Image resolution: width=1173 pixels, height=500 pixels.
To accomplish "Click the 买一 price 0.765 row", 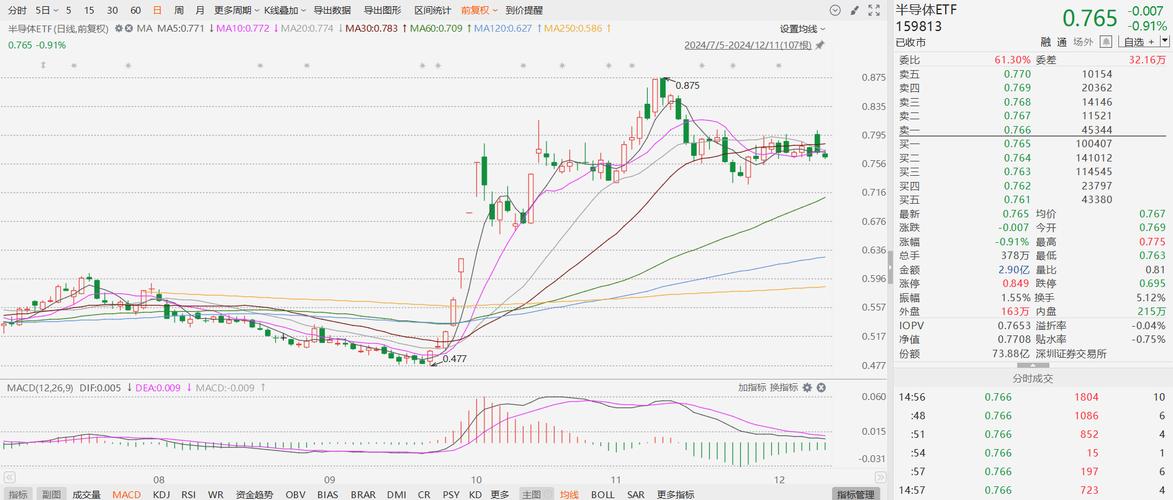I will [x=1032, y=143].
